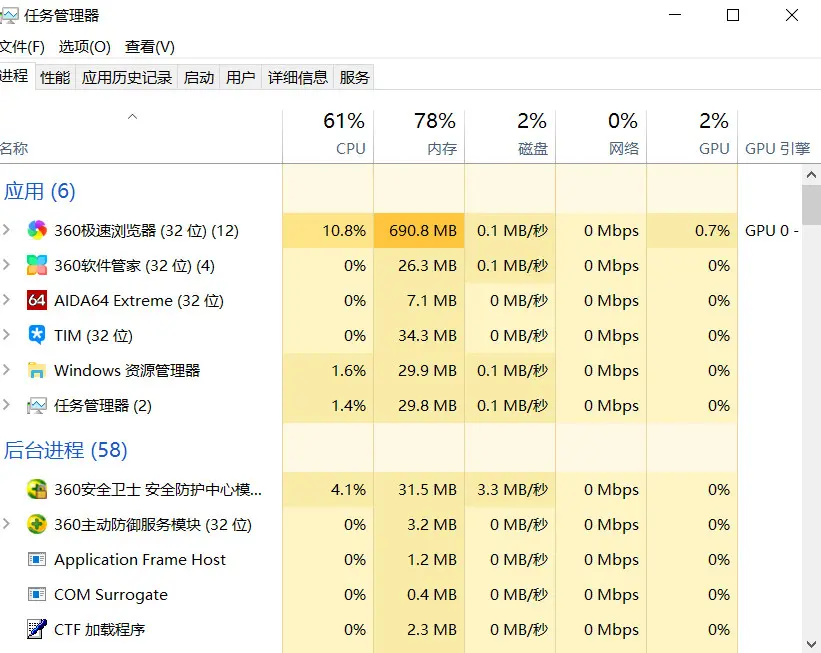Screen dimensions: 821x653
Task: Click the TIM star icon
Action: pos(37,335)
